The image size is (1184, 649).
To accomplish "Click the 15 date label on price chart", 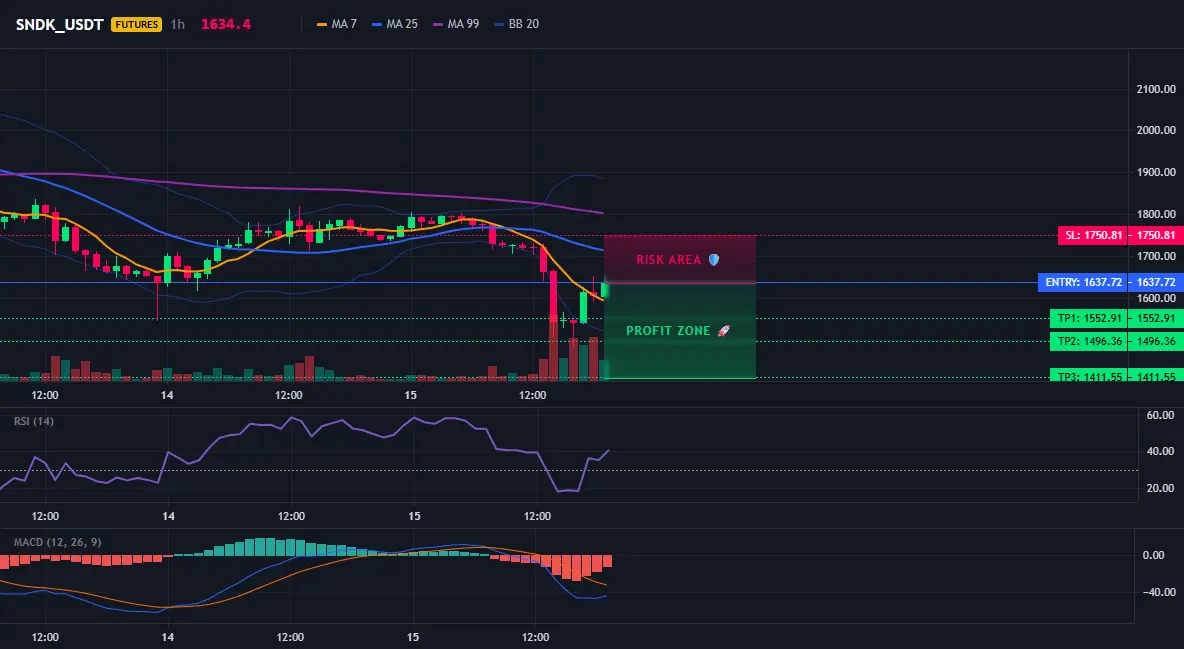I will coord(411,395).
